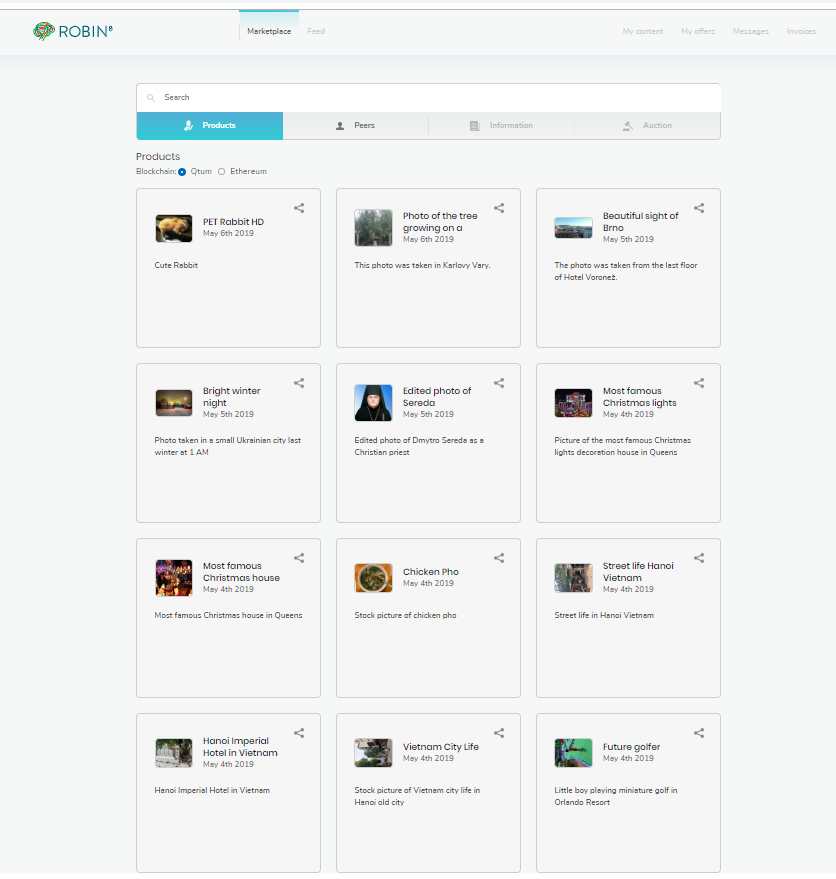Share the Bright winter night card
The height and width of the screenshot is (879, 836).
point(299,383)
